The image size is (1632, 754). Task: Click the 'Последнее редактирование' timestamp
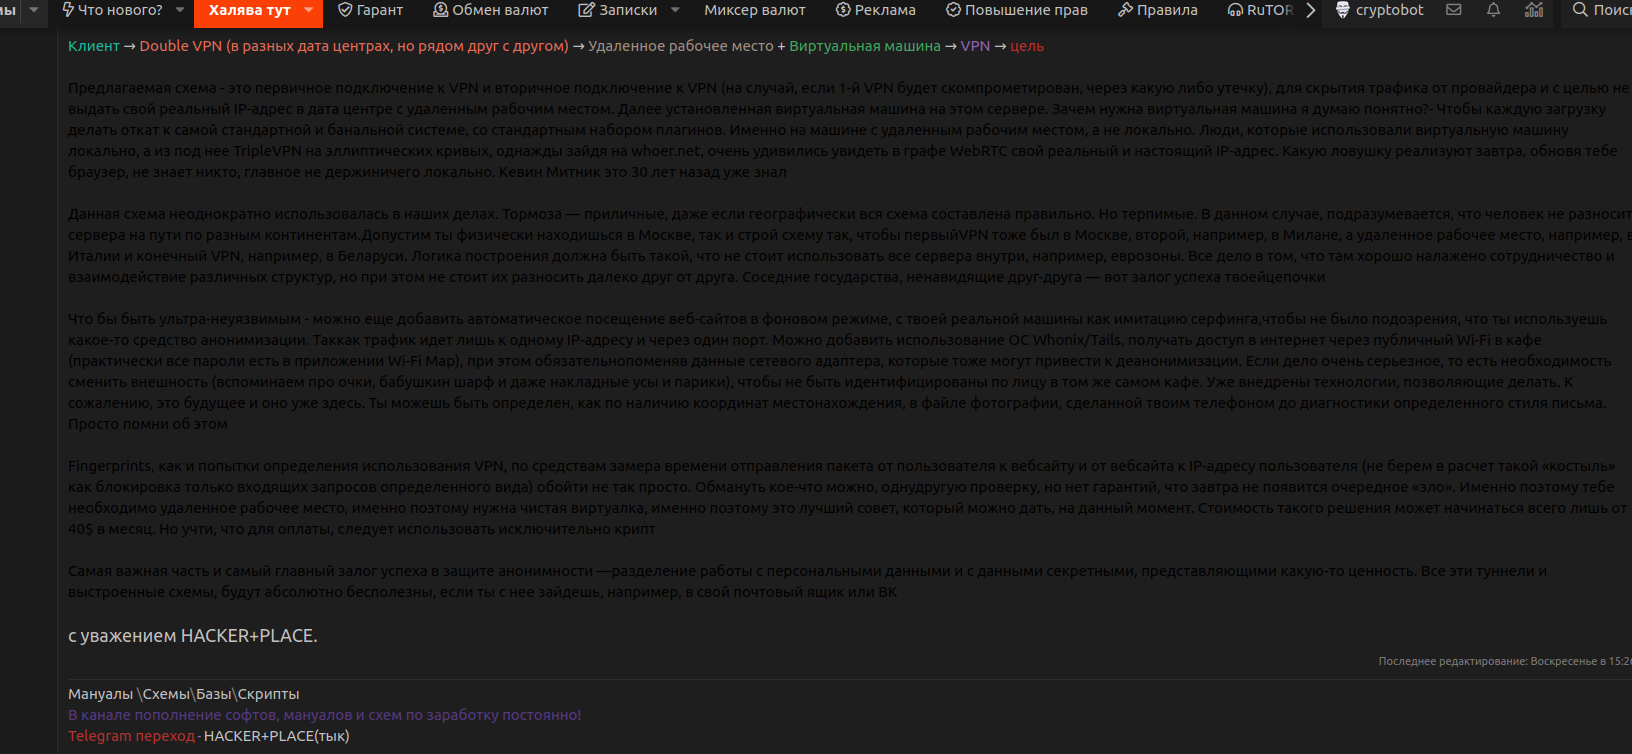point(1505,661)
